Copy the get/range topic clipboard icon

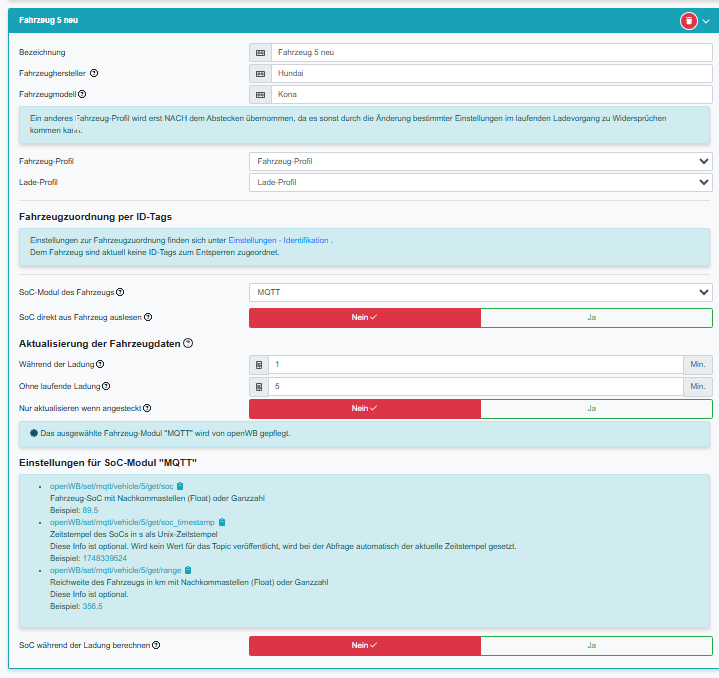click(187, 570)
